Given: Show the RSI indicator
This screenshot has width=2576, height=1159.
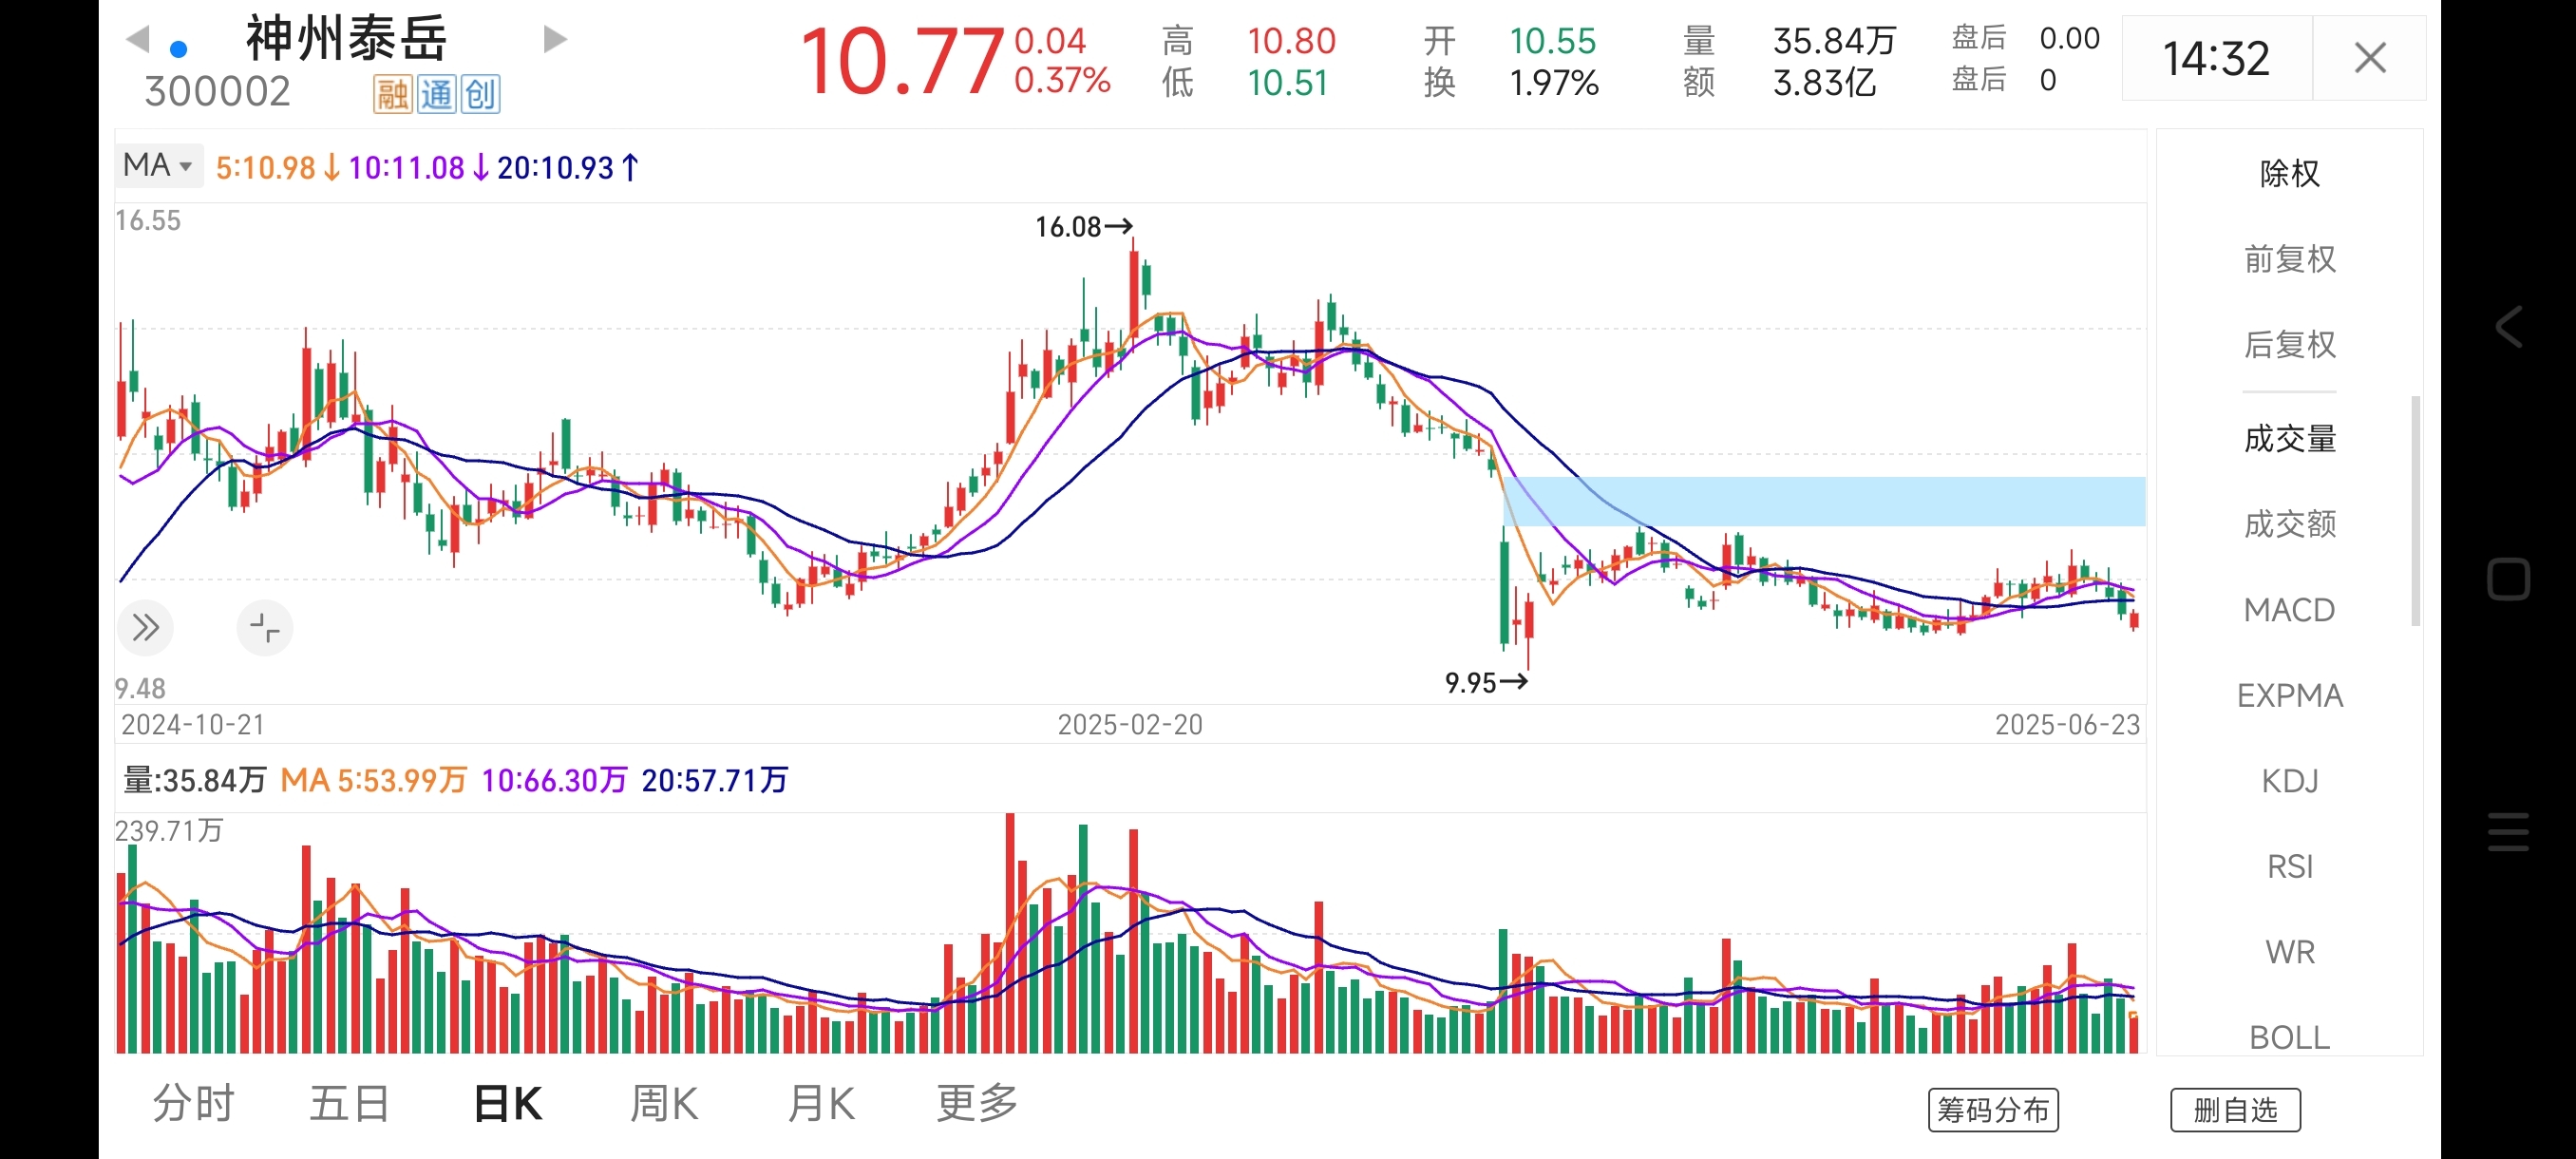Looking at the screenshot, I should (x=2289, y=866).
